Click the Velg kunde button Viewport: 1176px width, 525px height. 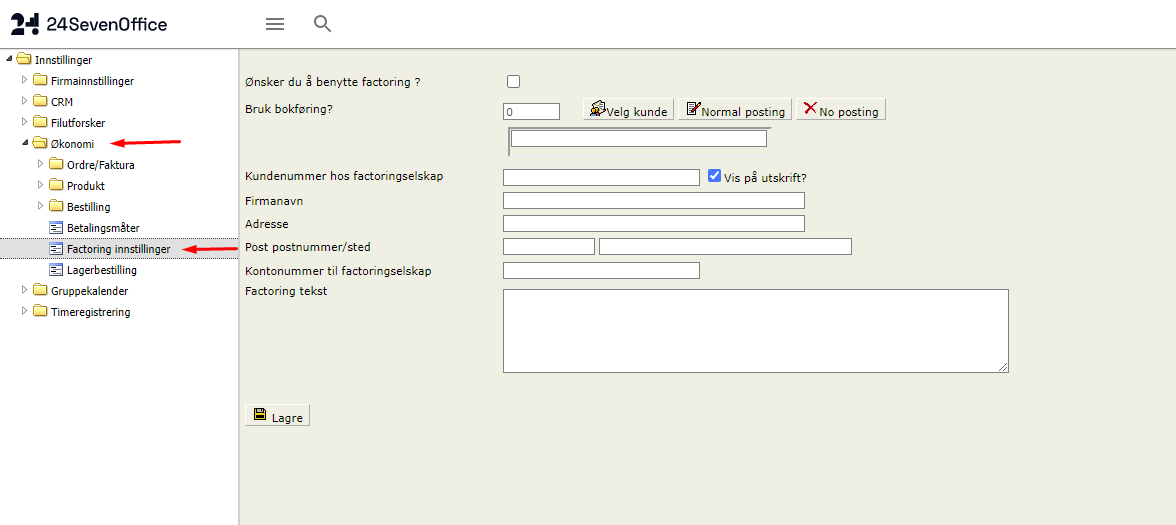click(628, 110)
